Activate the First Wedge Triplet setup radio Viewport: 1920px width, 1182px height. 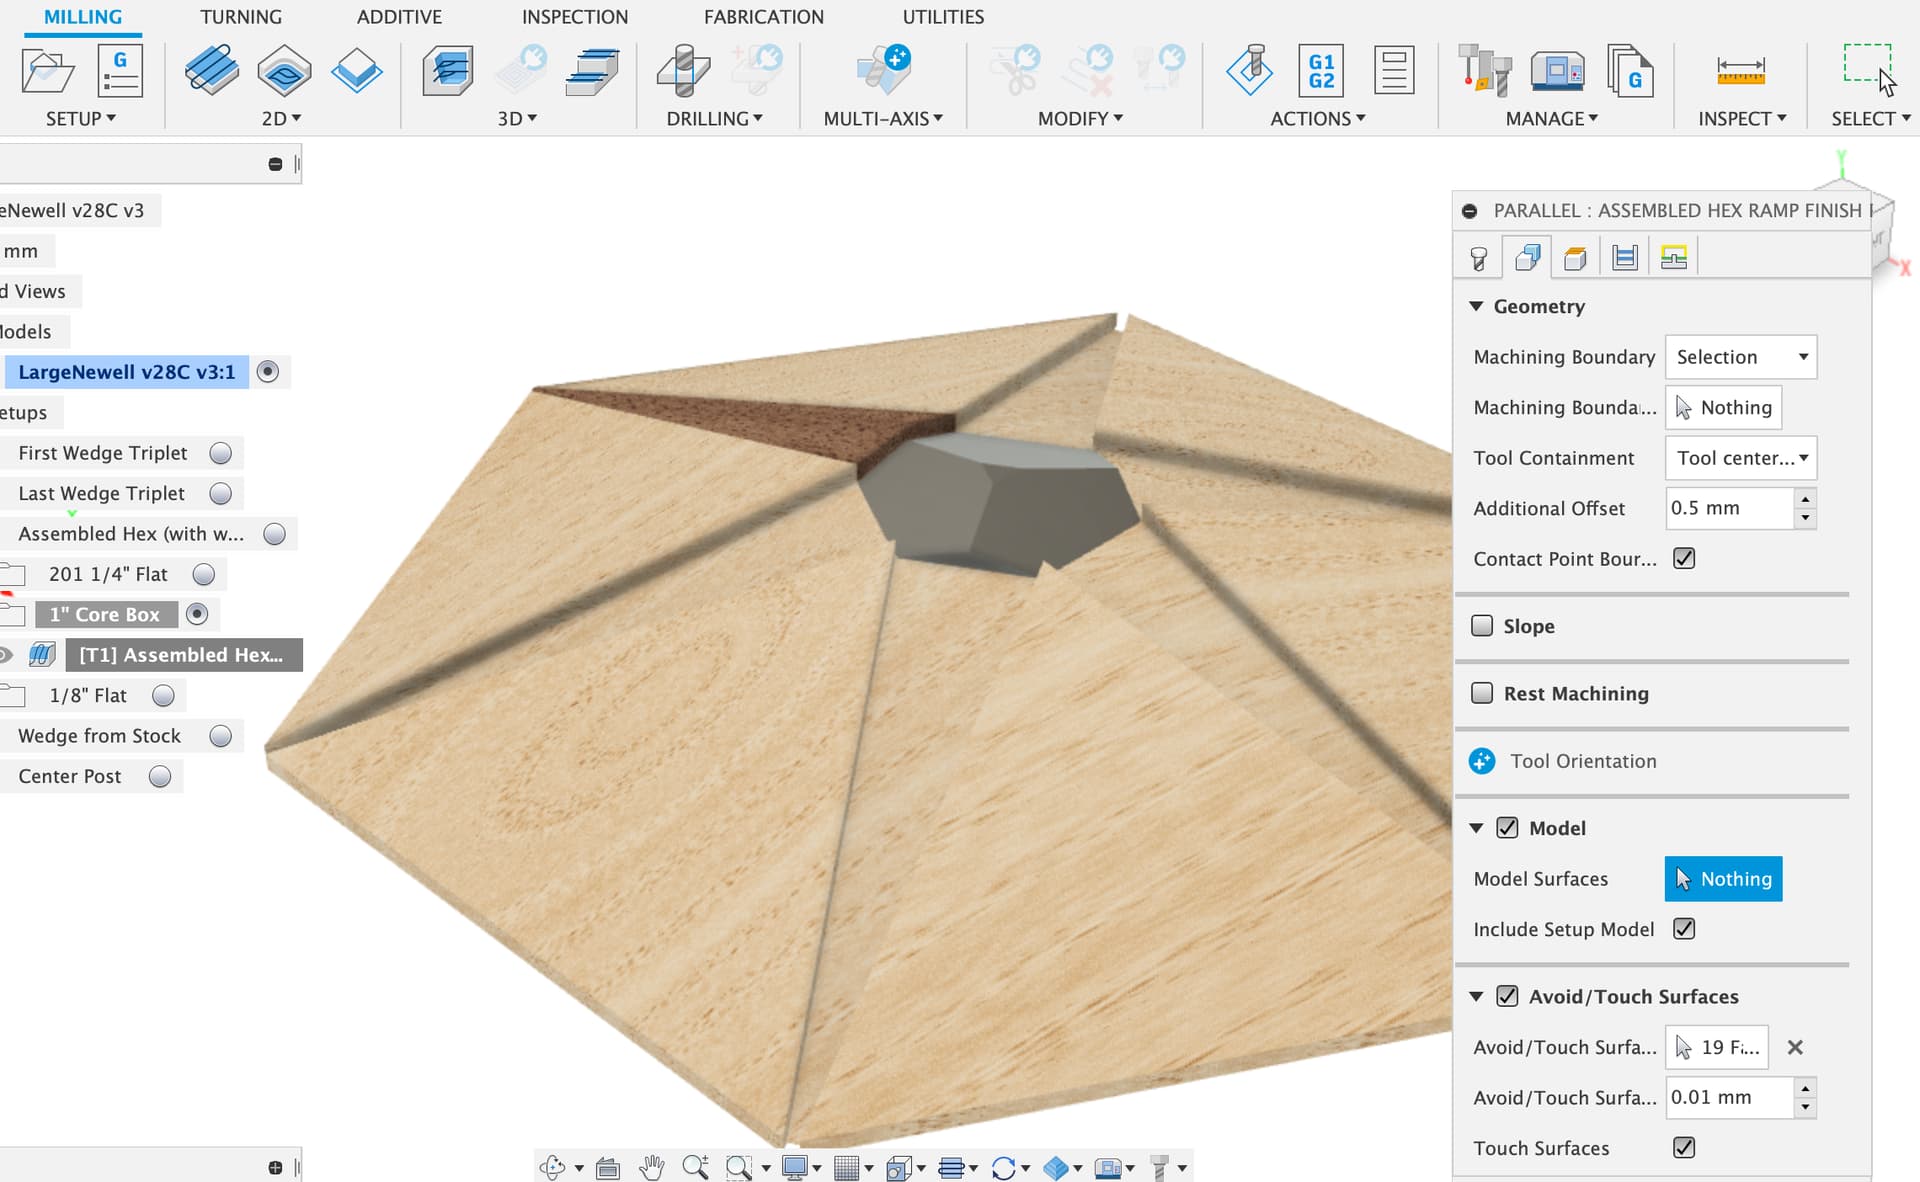[x=221, y=453]
